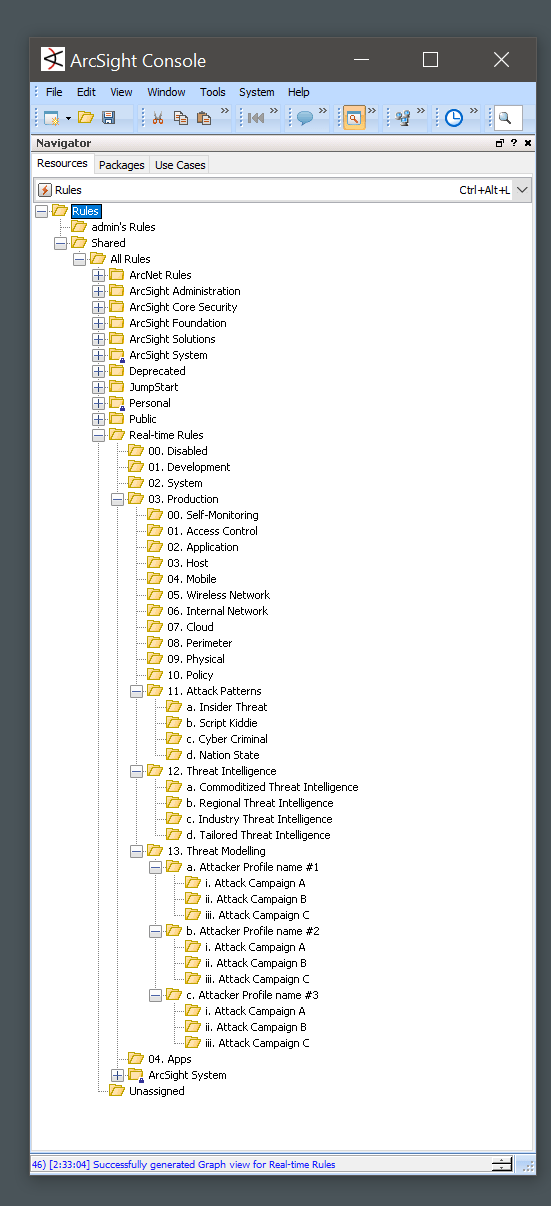Click the 00. Disabled folder icon
The width and height of the screenshot is (551, 1206).
click(135, 451)
